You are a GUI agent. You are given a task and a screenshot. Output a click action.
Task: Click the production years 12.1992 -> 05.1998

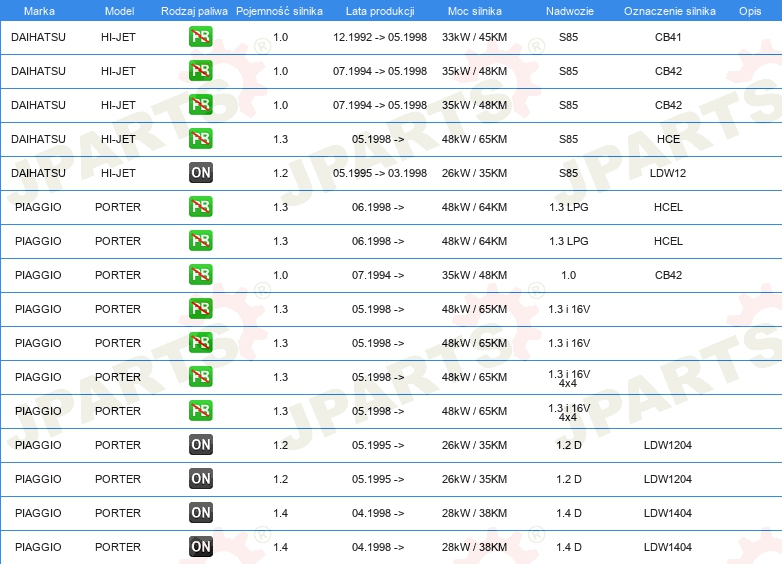click(380, 37)
